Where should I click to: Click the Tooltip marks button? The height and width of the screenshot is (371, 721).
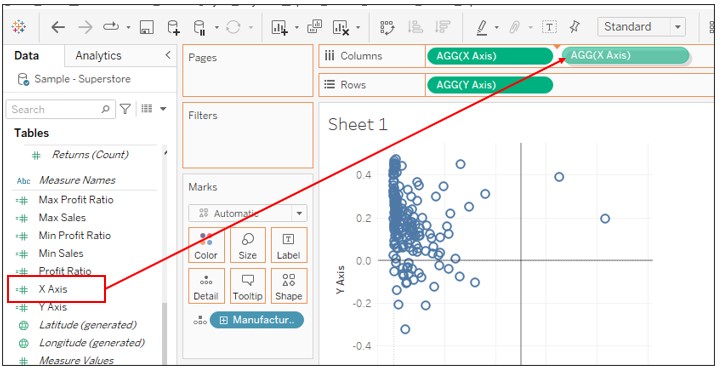247,286
